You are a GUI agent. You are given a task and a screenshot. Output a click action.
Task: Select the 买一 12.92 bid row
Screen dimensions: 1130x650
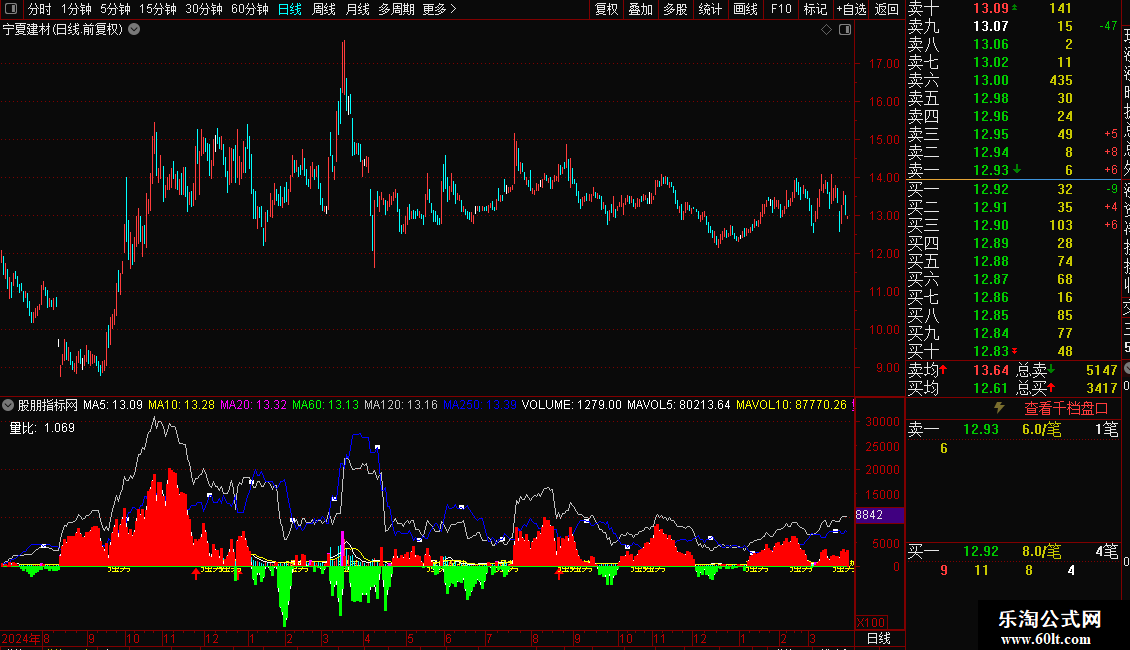coord(1013,189)
